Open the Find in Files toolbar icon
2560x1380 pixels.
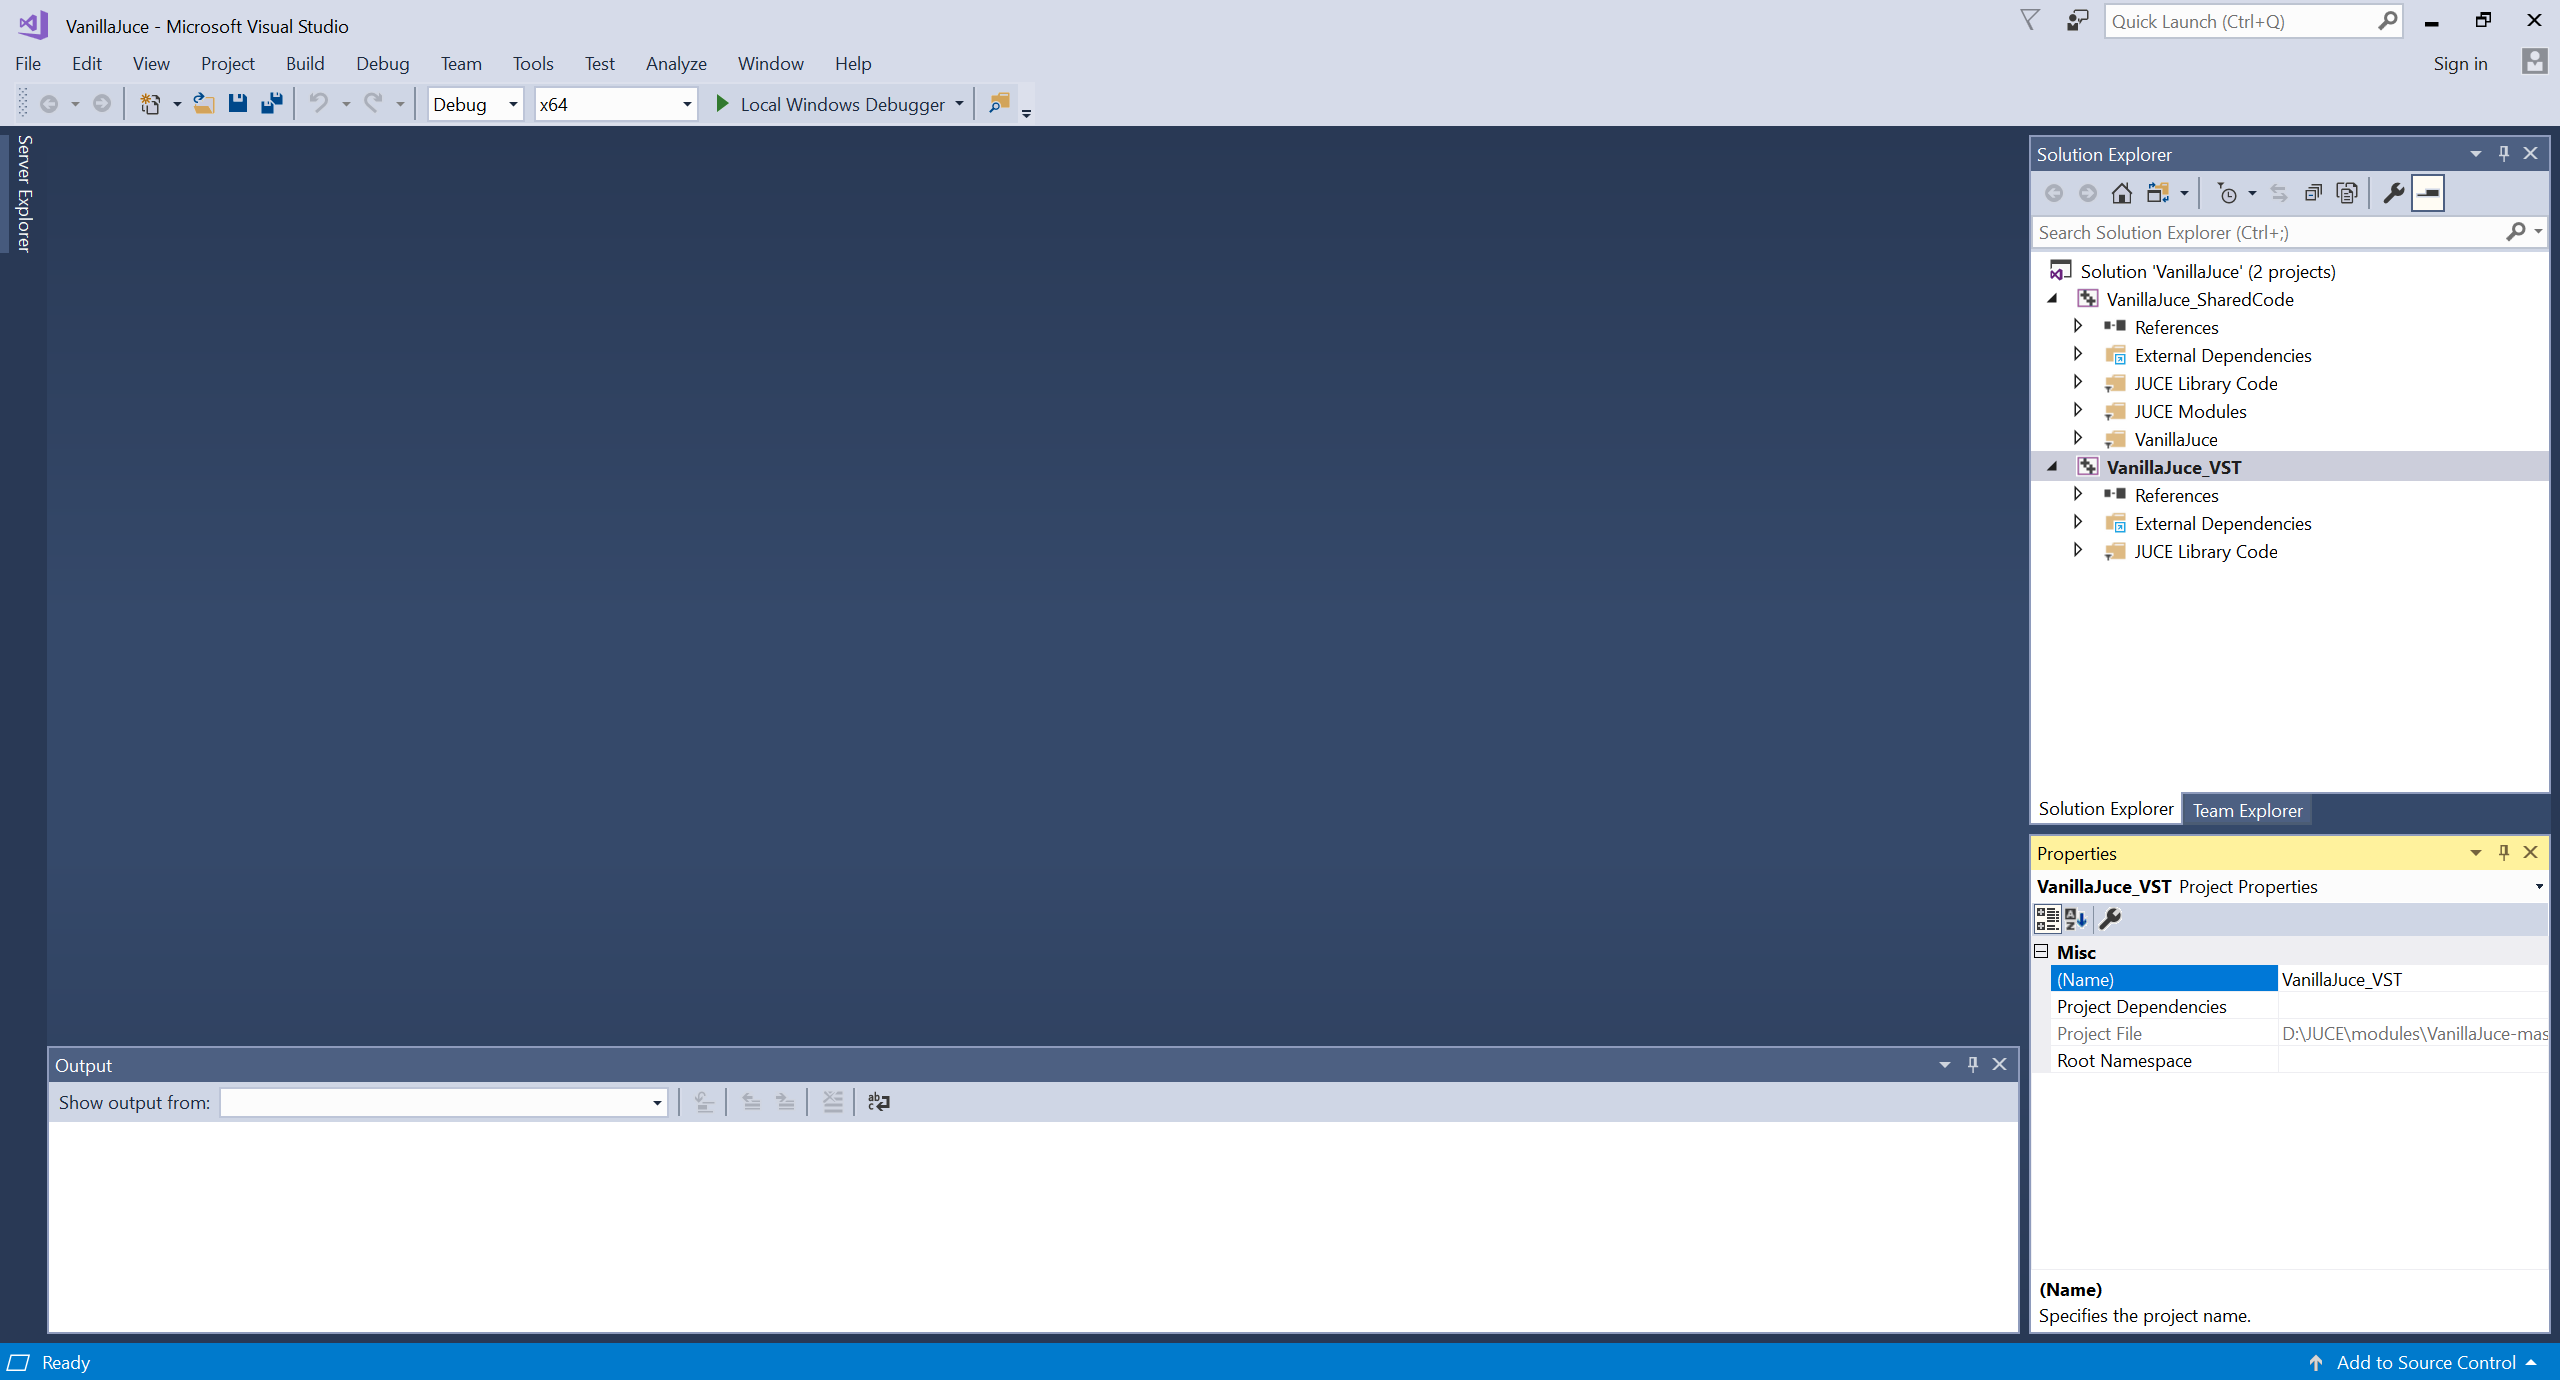(x=998, y=104)
